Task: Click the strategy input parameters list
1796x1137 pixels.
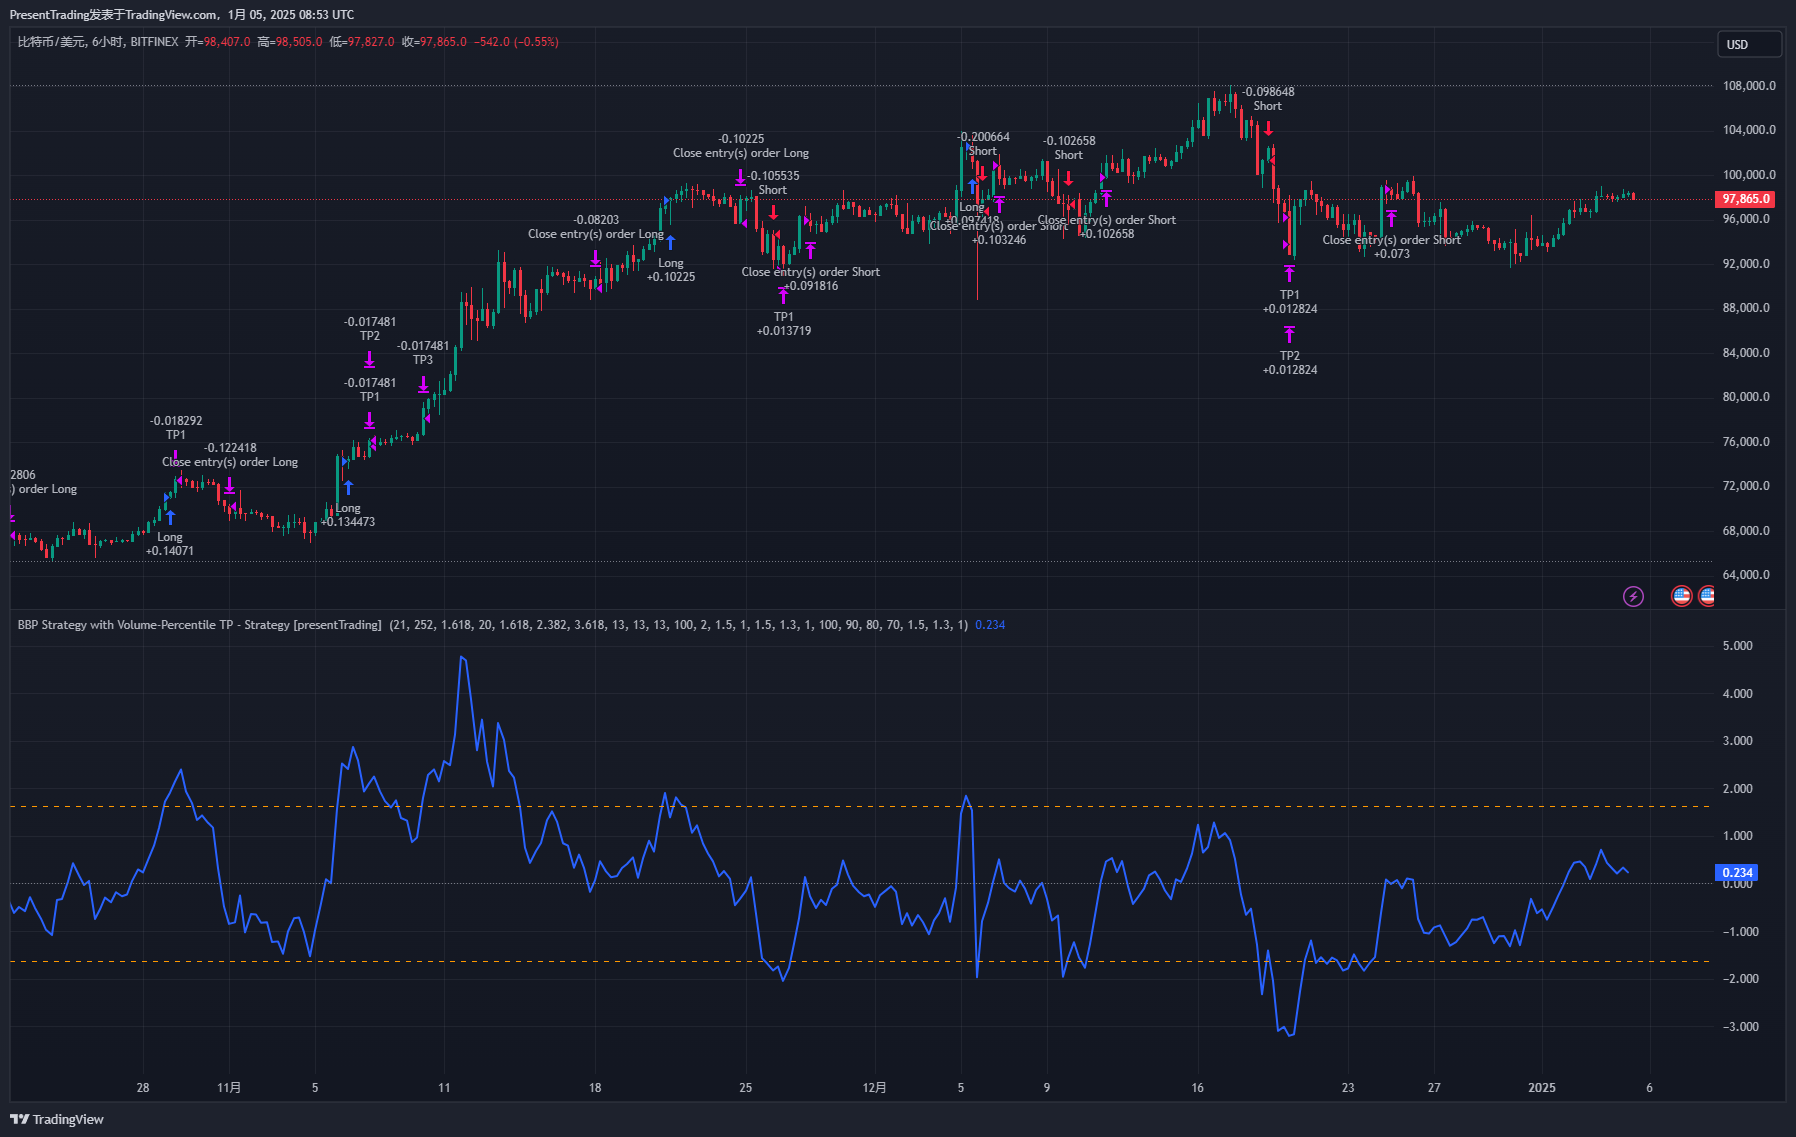Action: click(678, 625)
